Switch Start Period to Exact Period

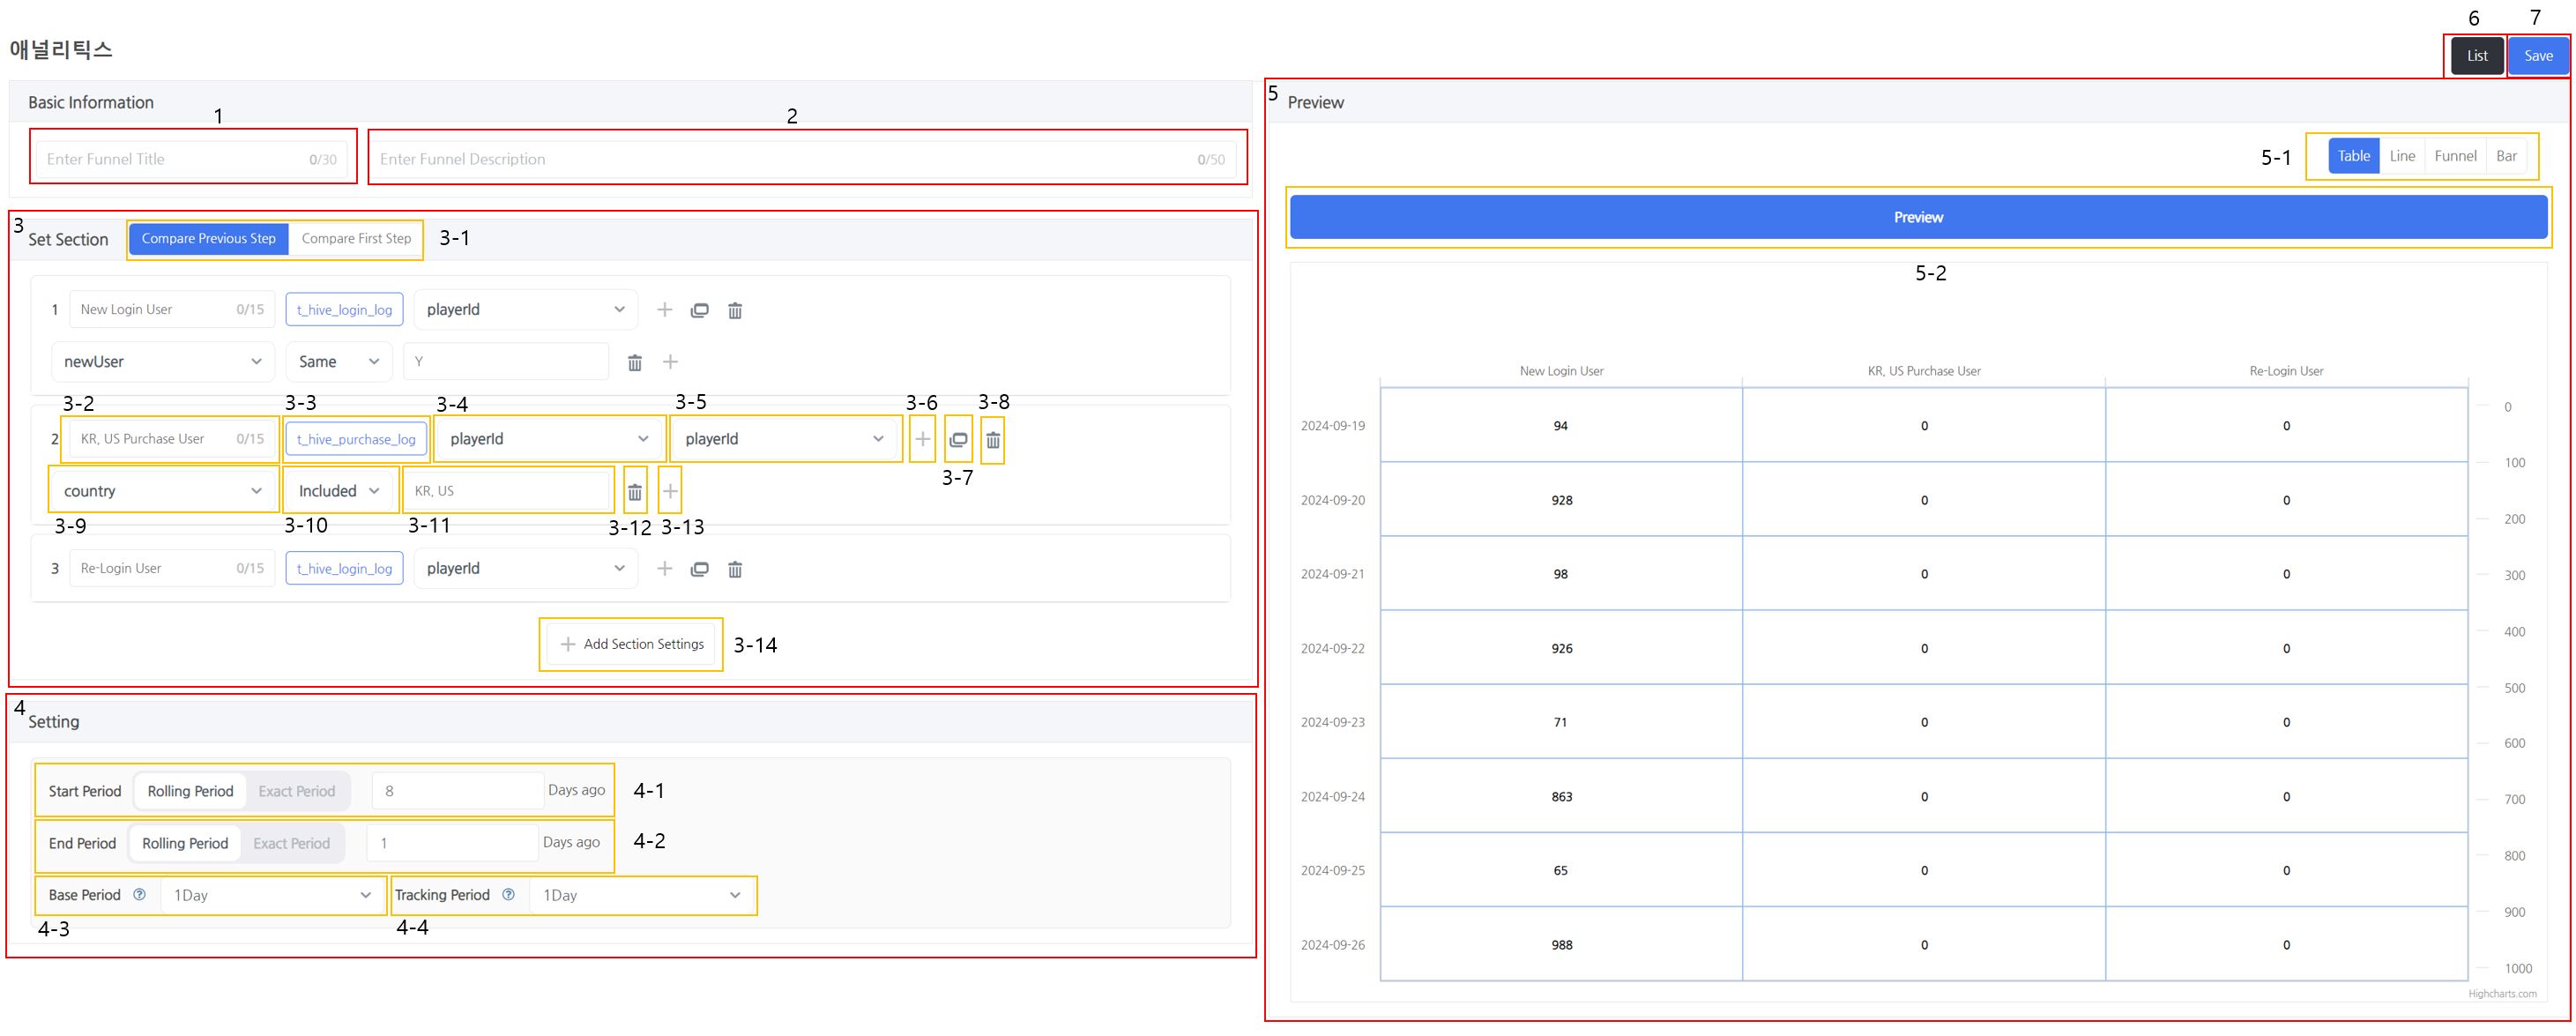click(x=296, y=791)
